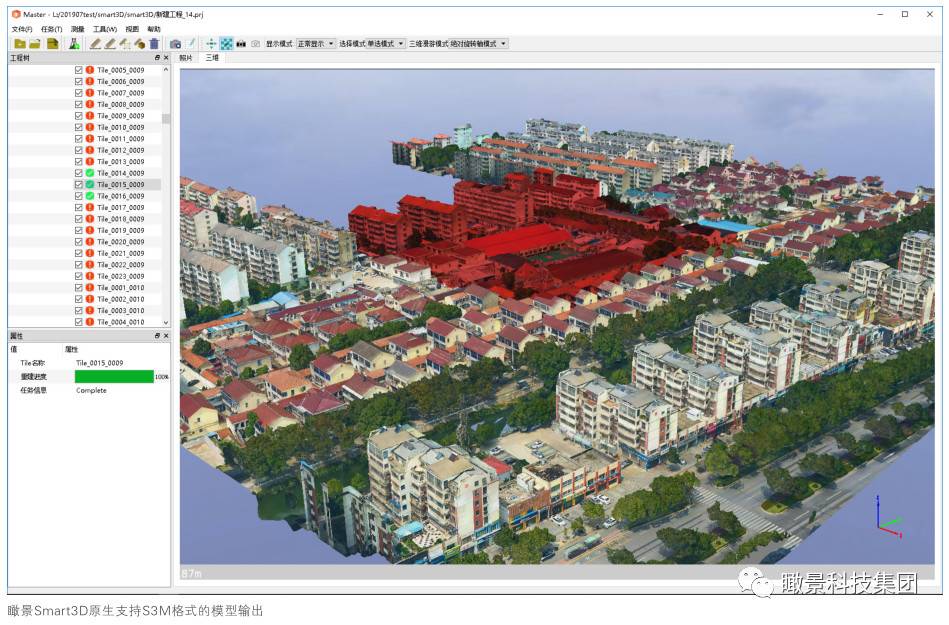The image size is (949, 625).
Task: Click the red warning icon of Tile_0004_0010
Action: pyautogui.click(x=90, y=322)
